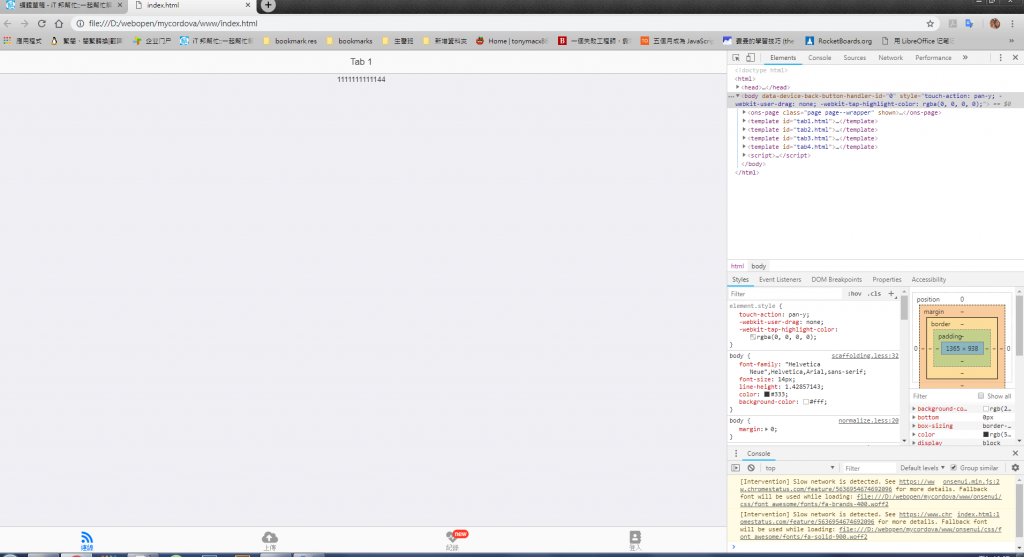Expand the computed bottom property

[x=914, y=417]
